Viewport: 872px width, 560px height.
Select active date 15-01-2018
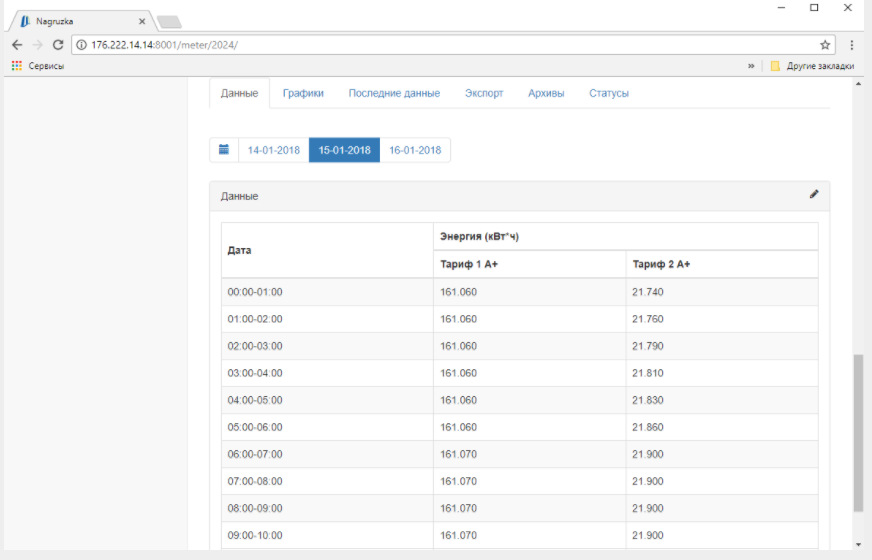click(344, 150)
